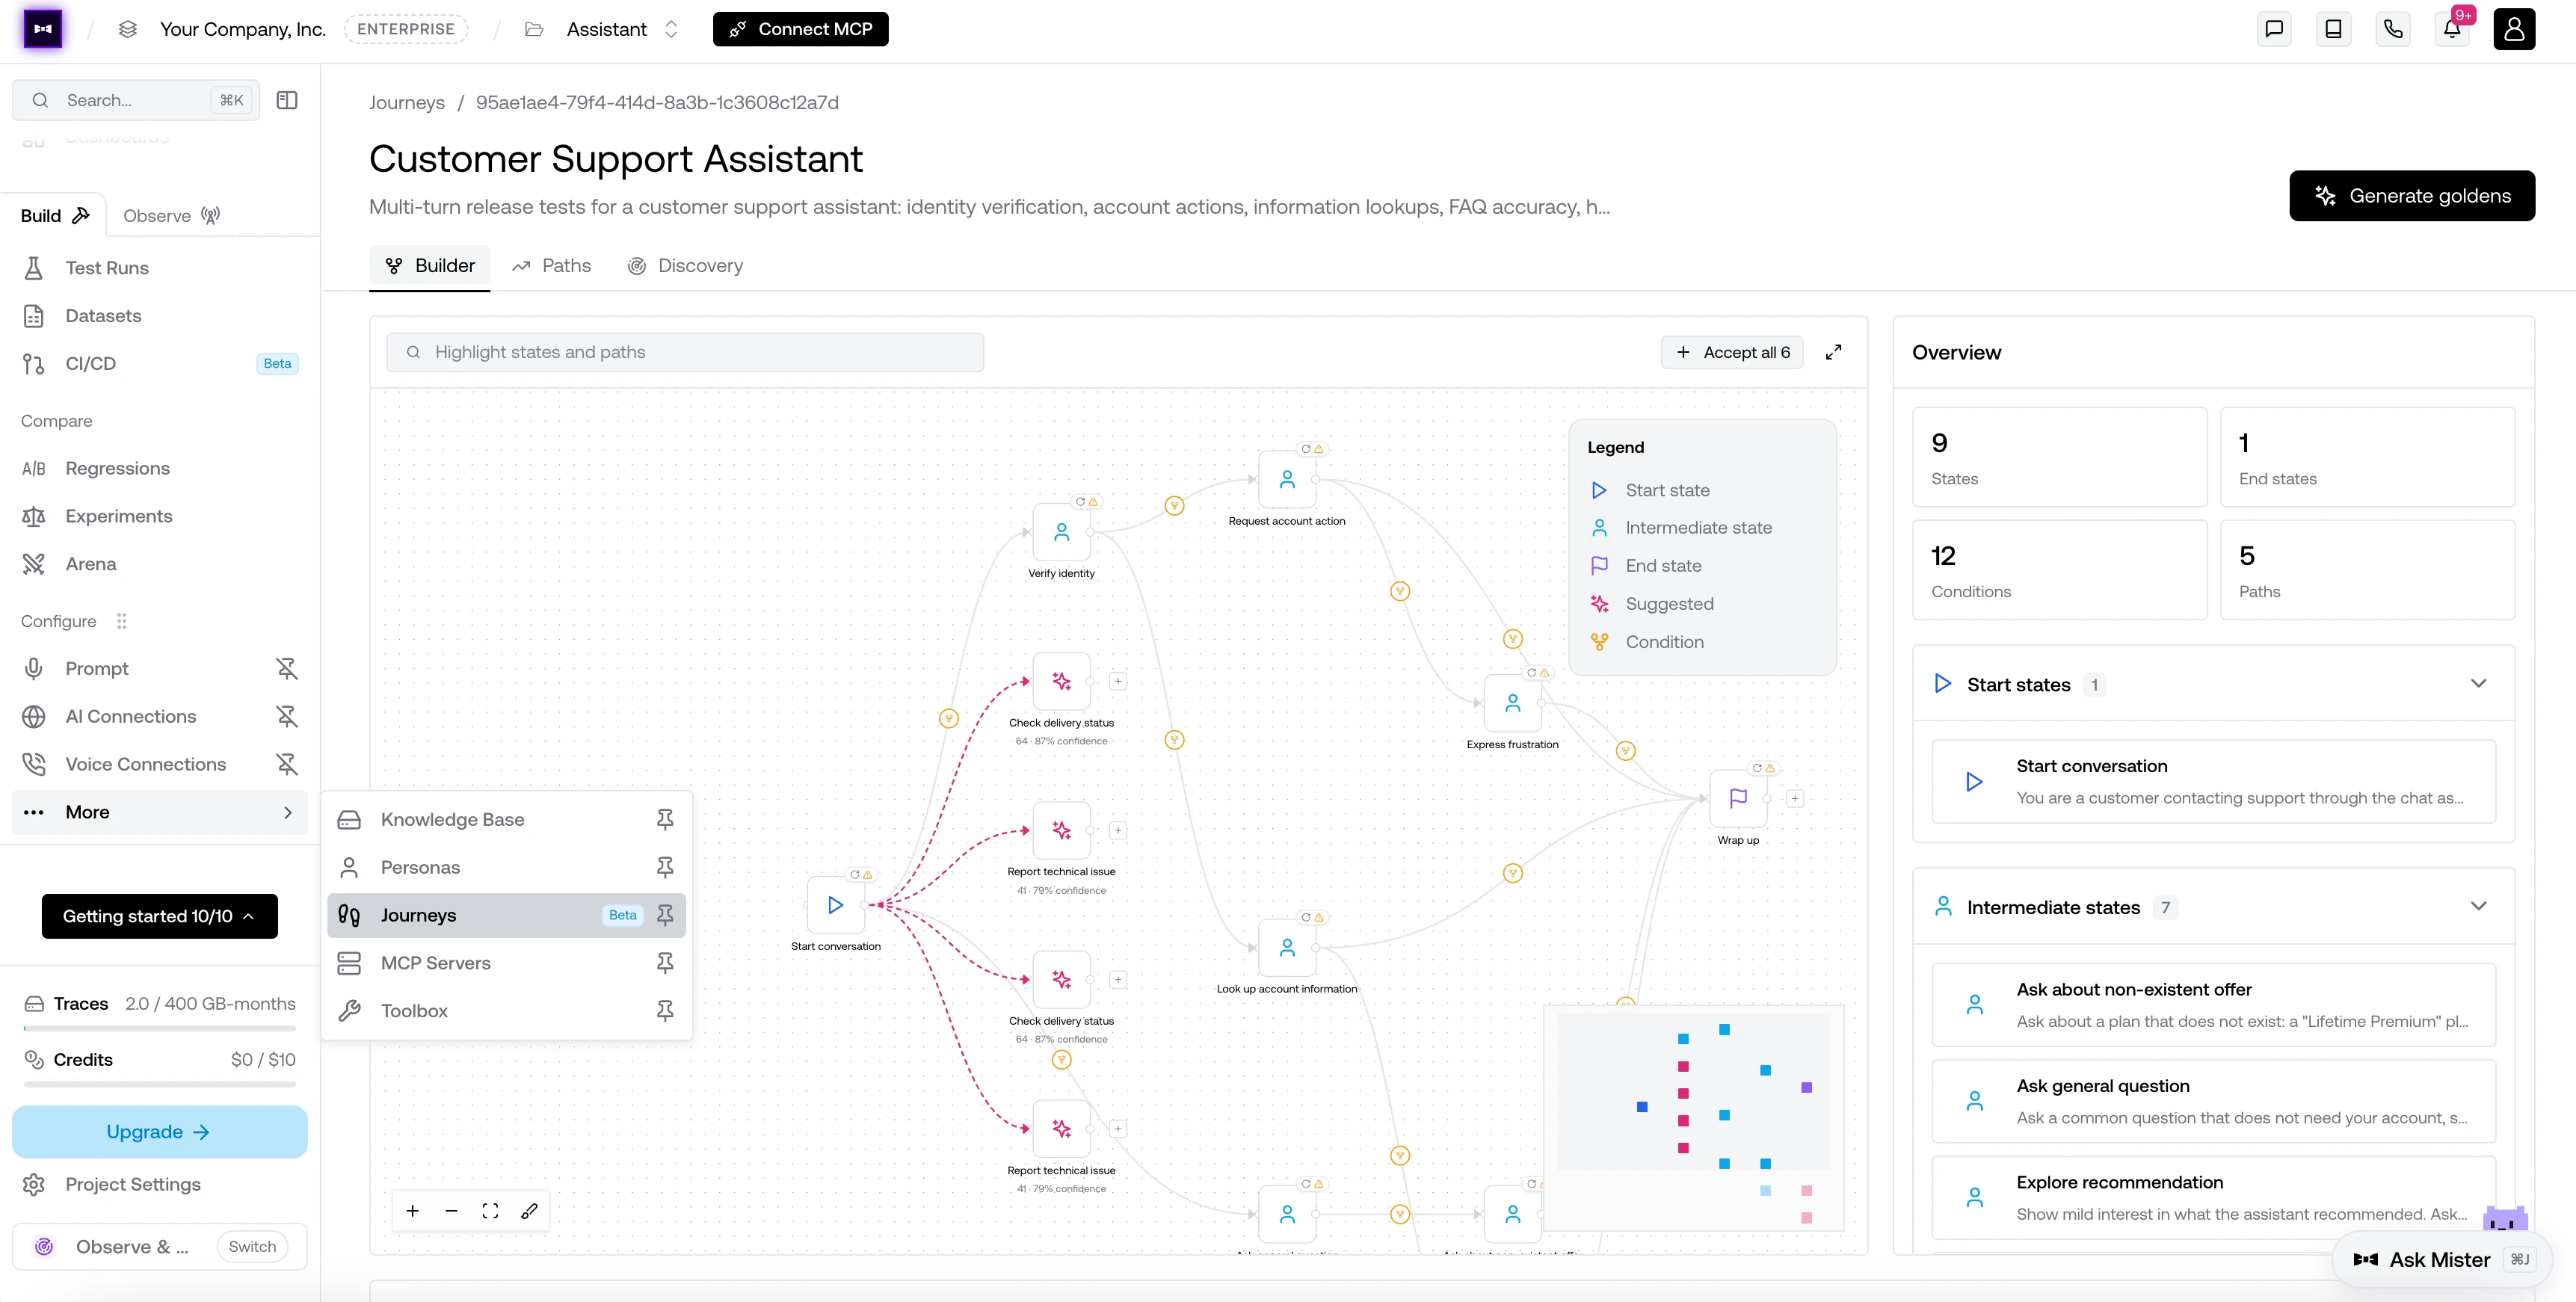Click the notifications bell icon
Image resolution: width=2576 pixels, height=1302 pixels.
(2452, 29)
